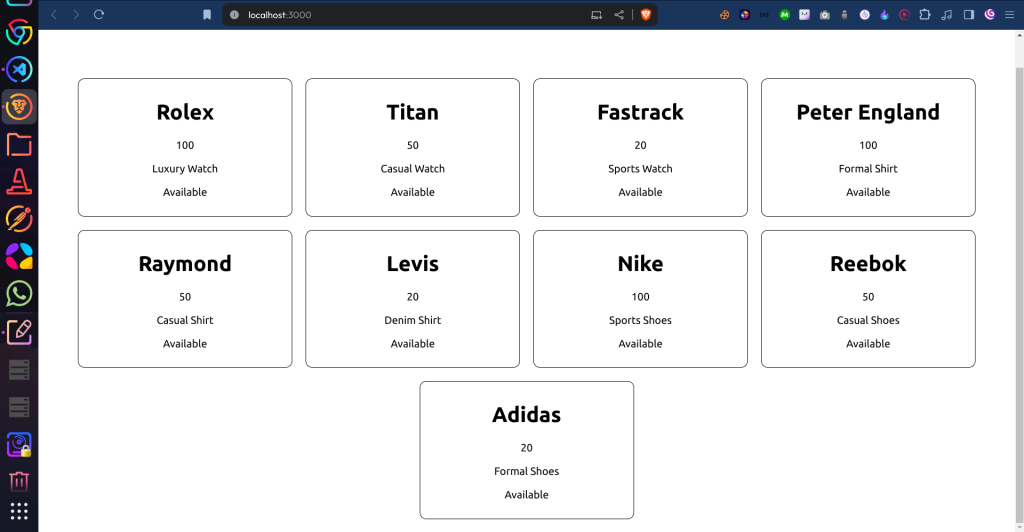Click the Peter England heading

(868, 112)
